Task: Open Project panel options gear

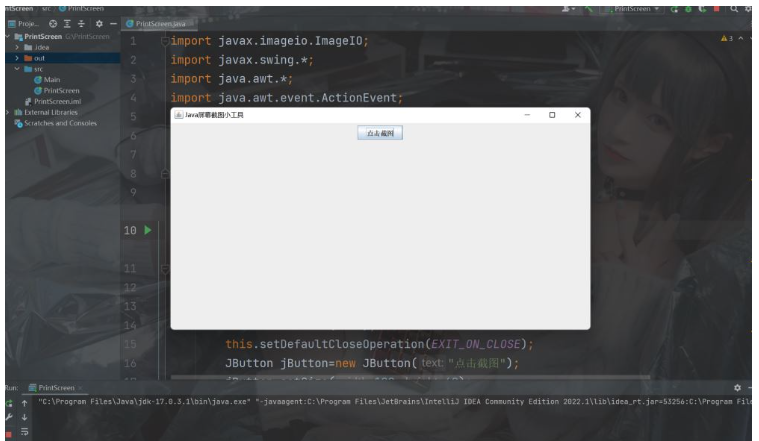Action: coord(99,24)
